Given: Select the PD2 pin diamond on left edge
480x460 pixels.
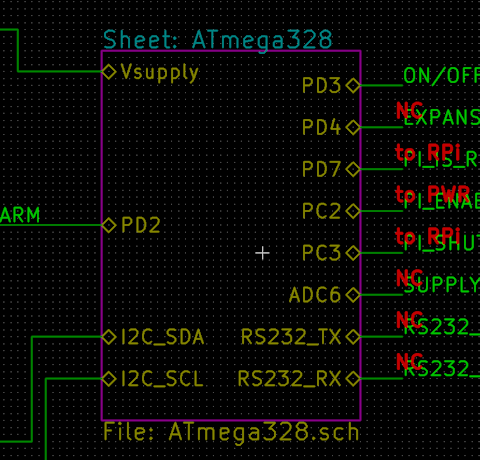Looking at the screenshot, I should click(109, 225).
